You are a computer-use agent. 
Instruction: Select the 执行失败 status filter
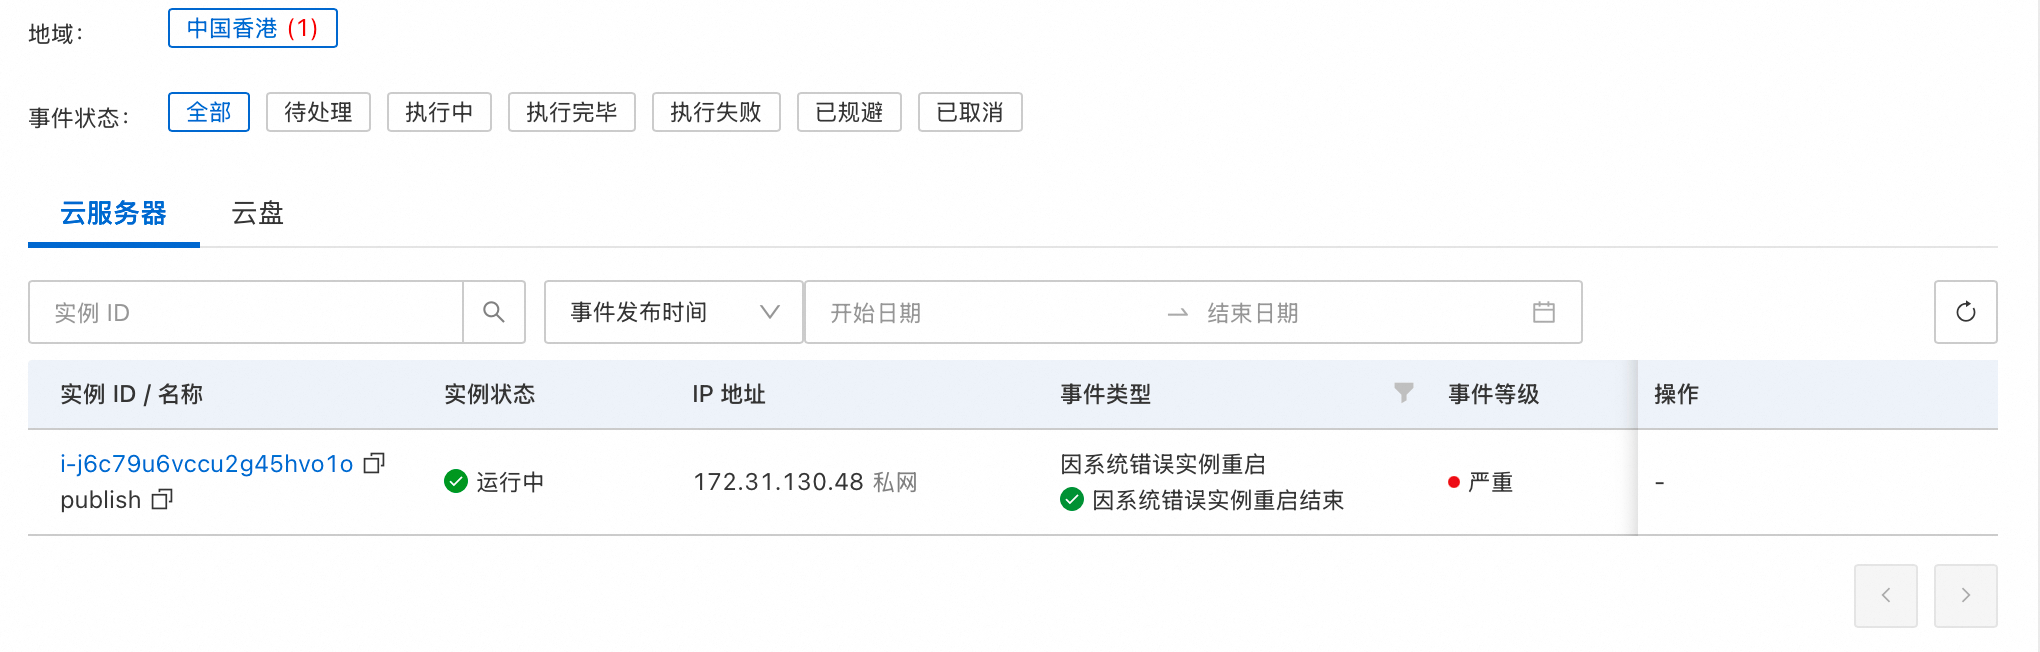click(x=716, y=112)
